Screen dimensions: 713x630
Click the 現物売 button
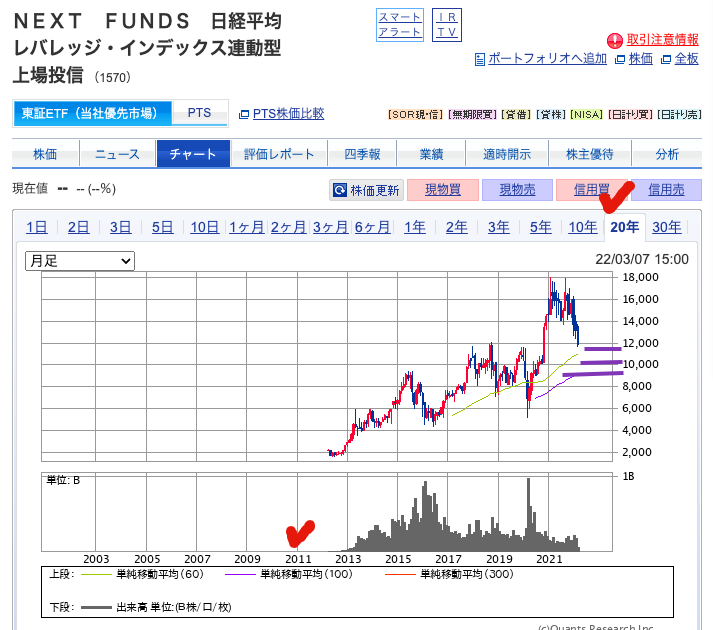click(517, 190)
